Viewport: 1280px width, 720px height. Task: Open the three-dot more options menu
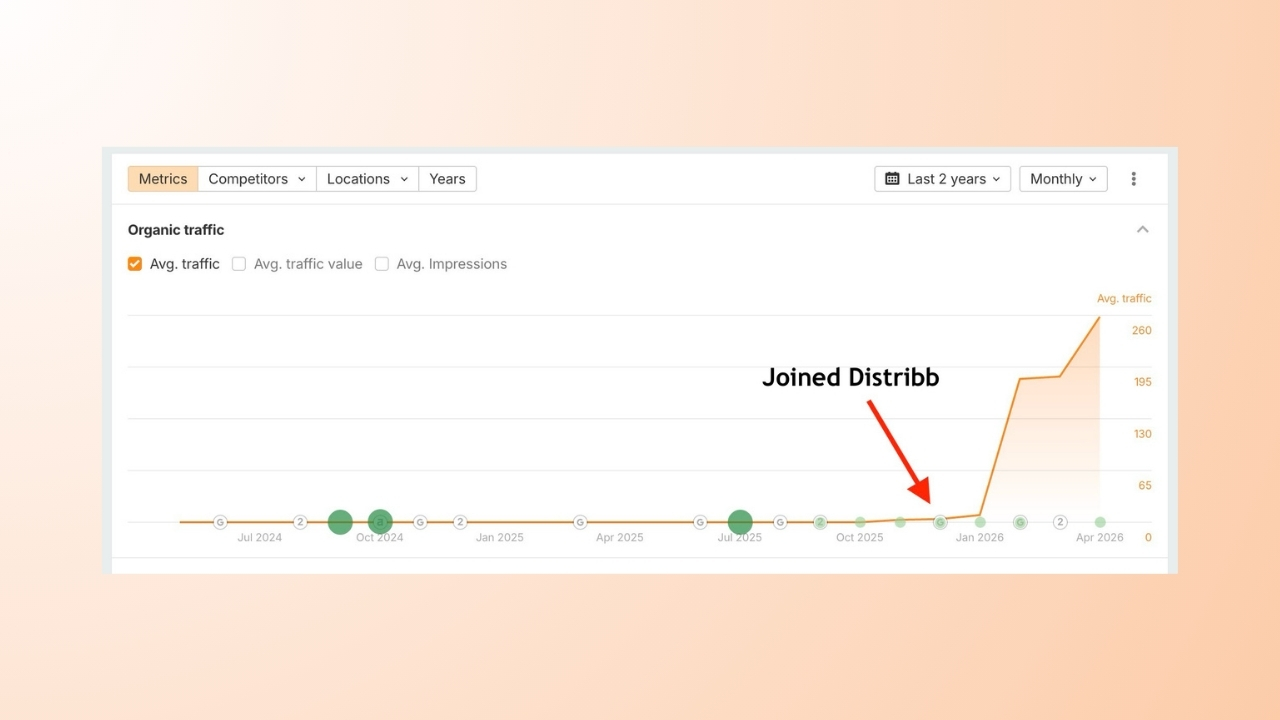click(1133, 179)
